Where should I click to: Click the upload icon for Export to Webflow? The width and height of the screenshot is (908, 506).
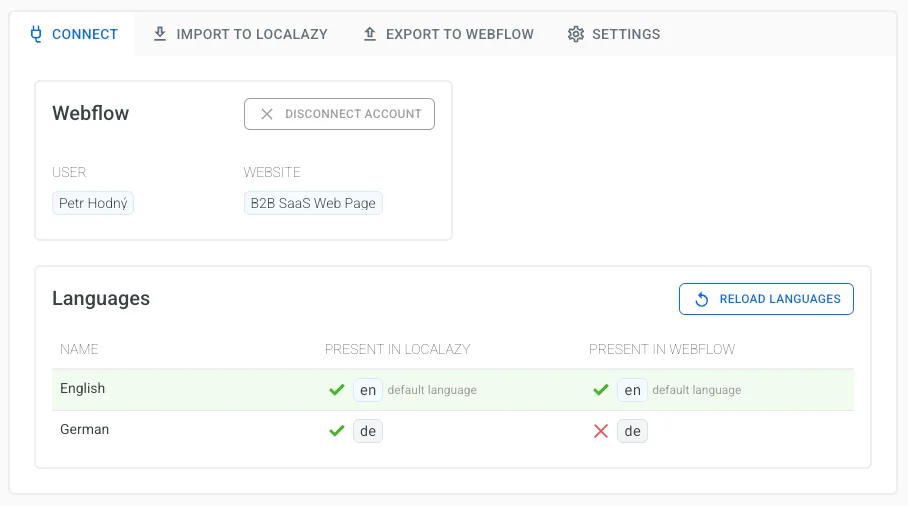pyautogui.click(x=369, y=34)
